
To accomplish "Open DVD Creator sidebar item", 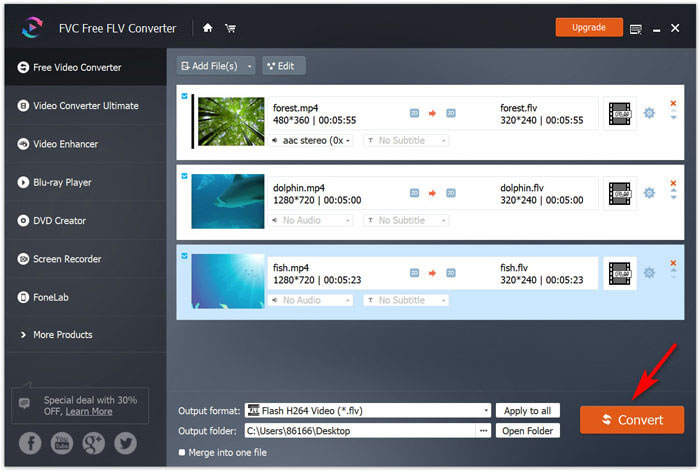I will [85, 221].
